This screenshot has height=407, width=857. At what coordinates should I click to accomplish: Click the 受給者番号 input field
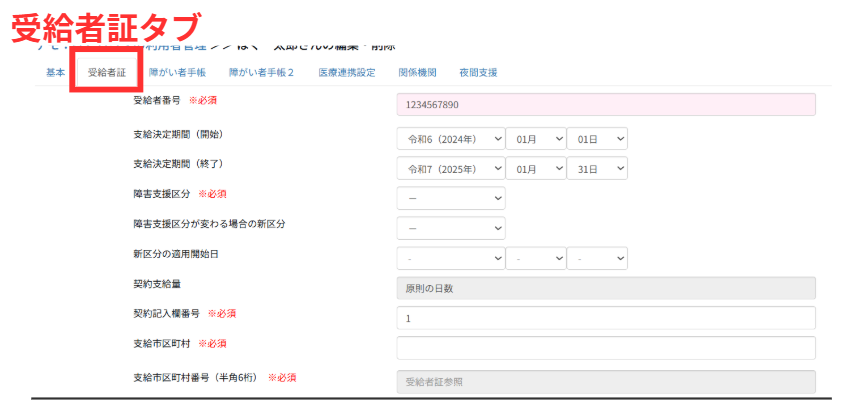coord(605,105)
